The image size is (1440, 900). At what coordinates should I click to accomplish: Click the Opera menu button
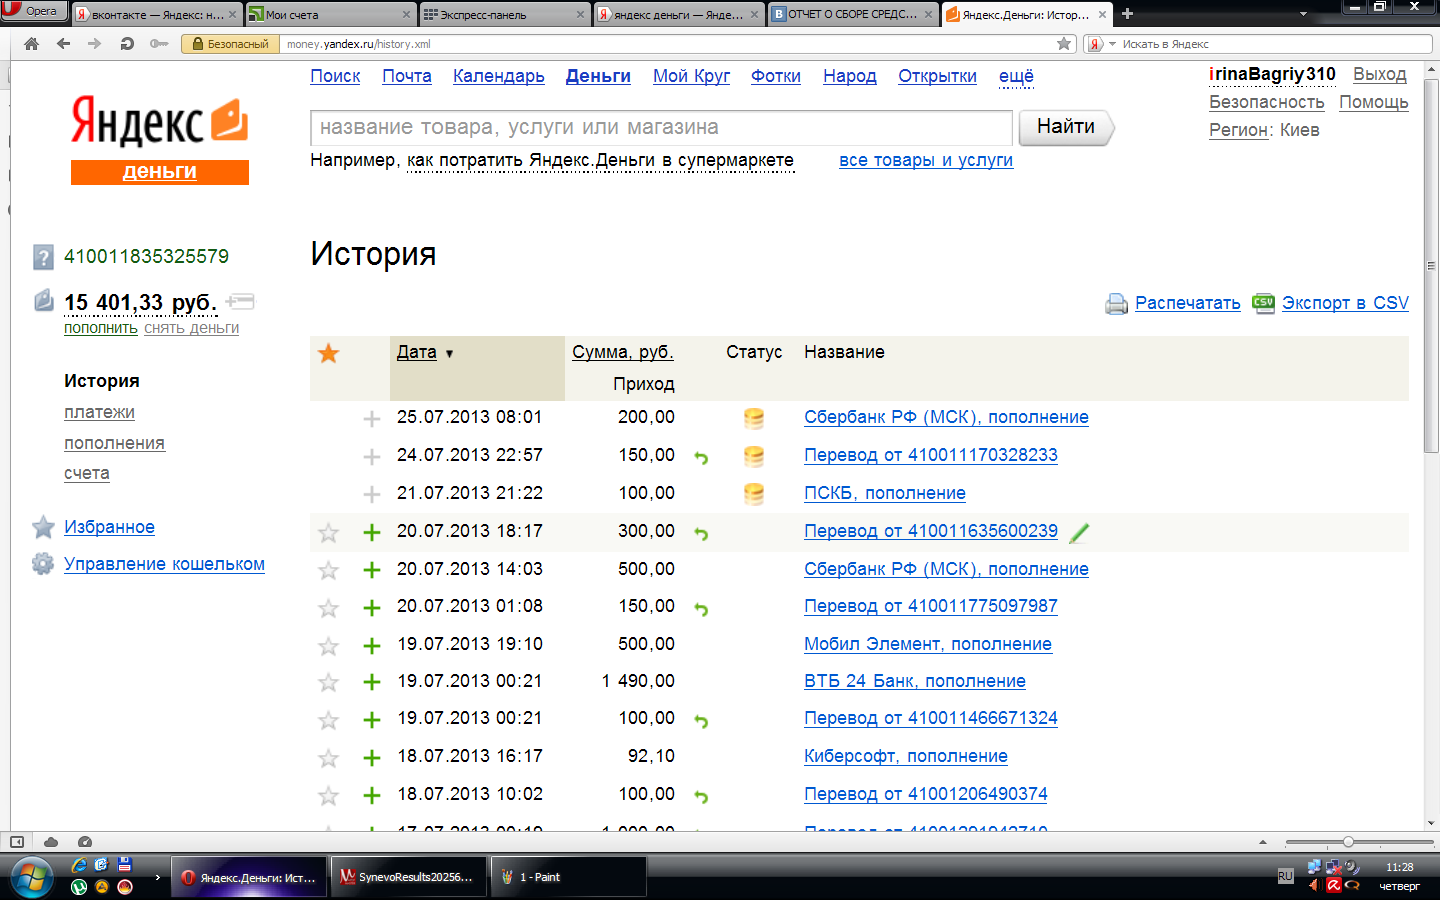(x=34, y=11)
